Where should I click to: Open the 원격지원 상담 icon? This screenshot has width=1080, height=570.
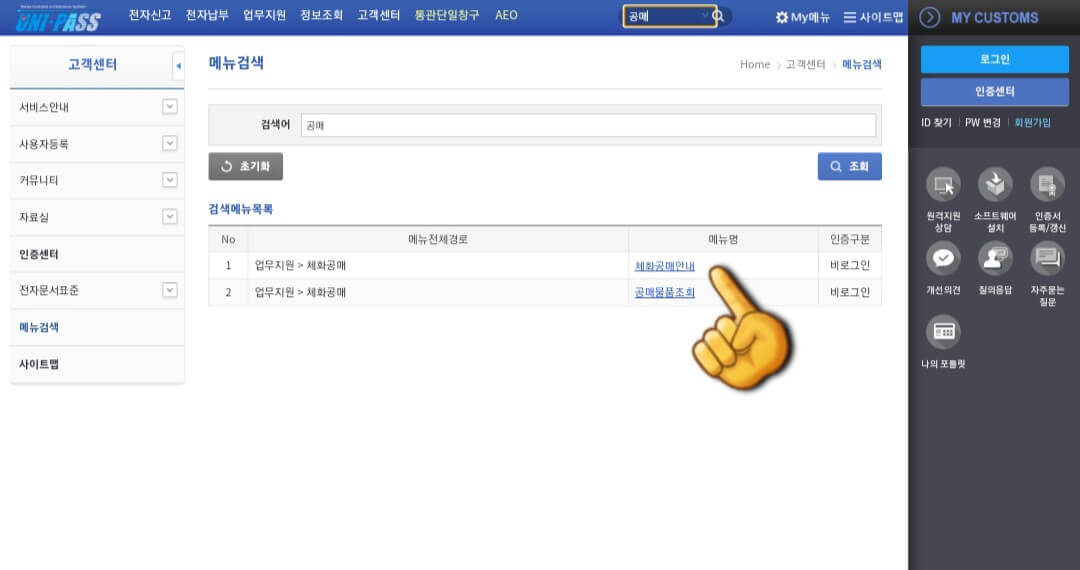(x=943, y=184)
